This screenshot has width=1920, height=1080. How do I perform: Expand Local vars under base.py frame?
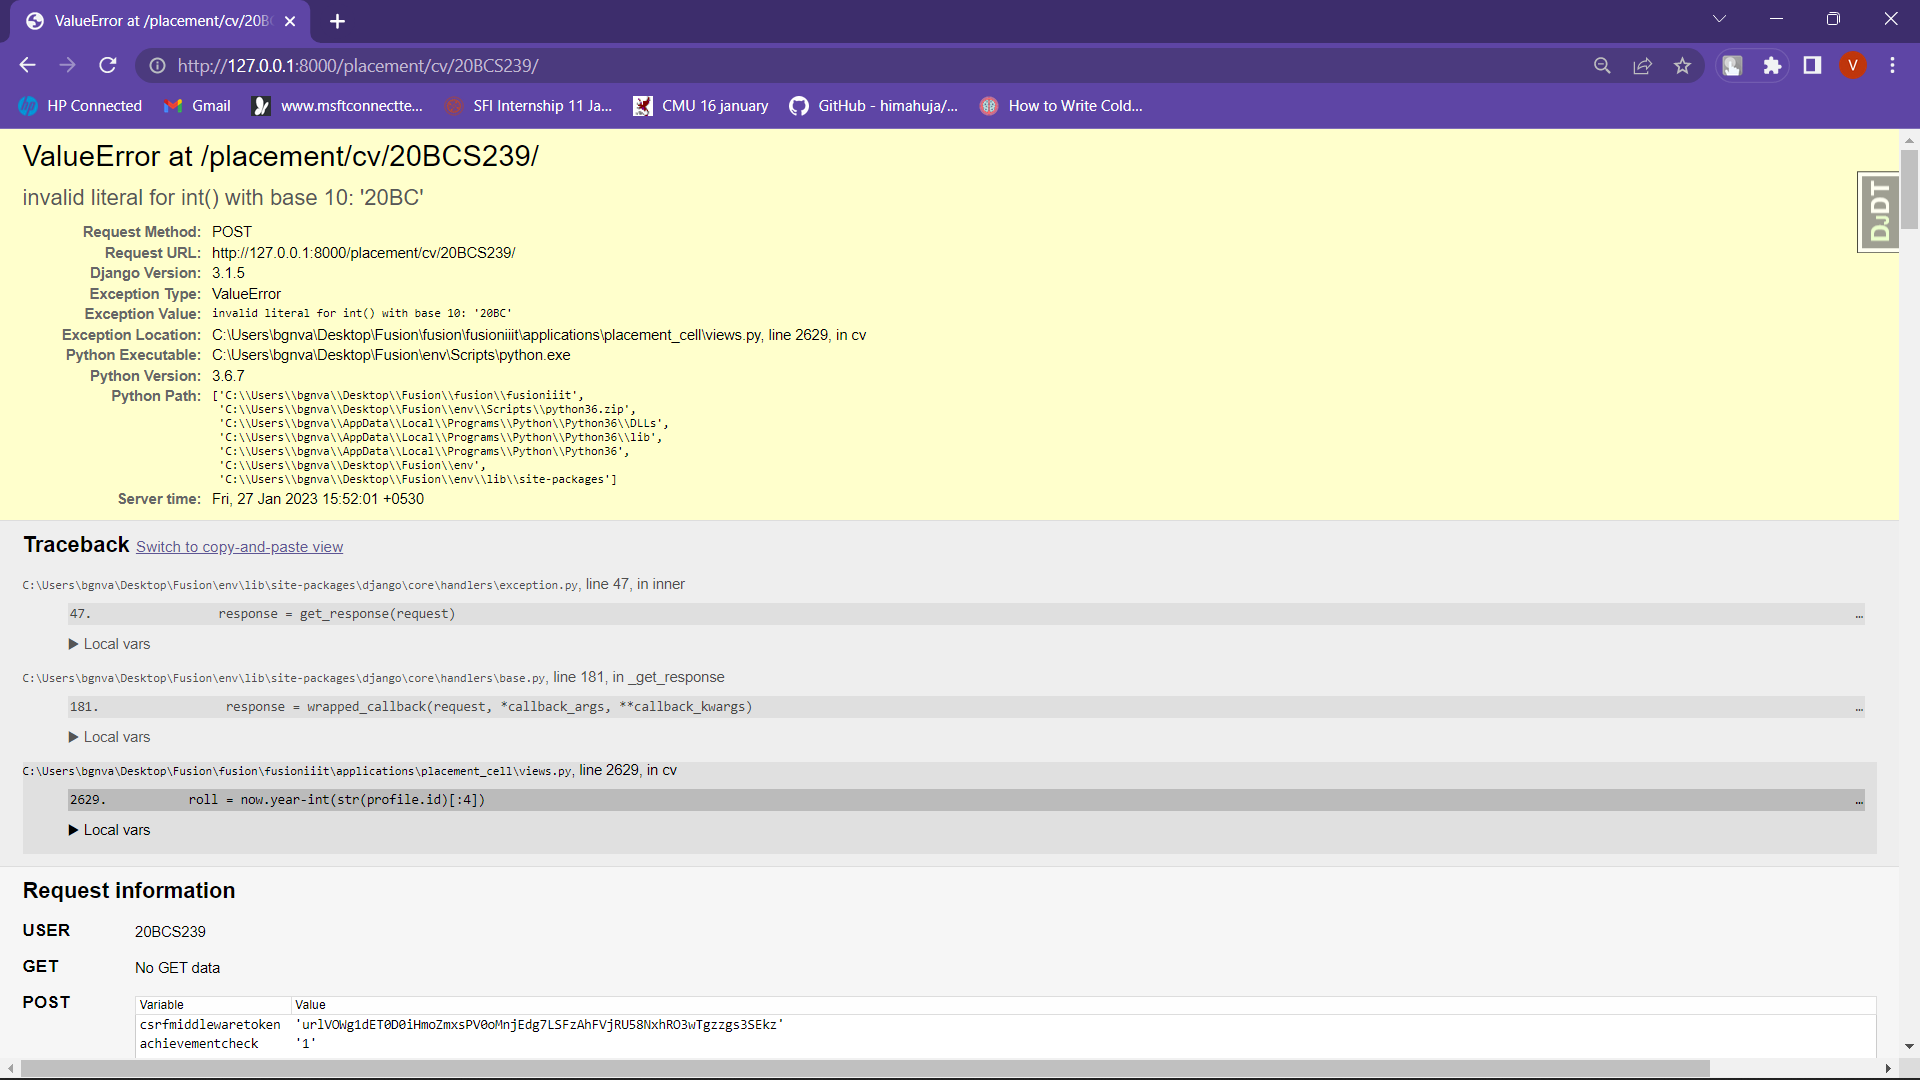pos(110,737)
